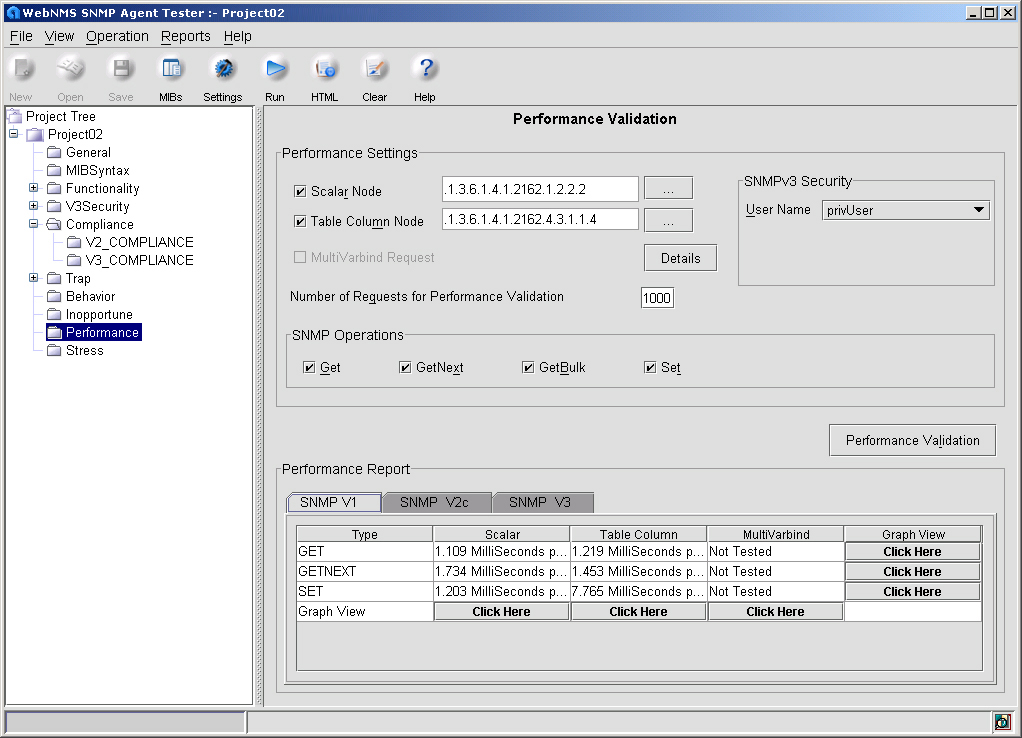This screenshot has height=738, width=1022.
Task: Uncheck the Get operation checkbox
Action: coord(309,368)
